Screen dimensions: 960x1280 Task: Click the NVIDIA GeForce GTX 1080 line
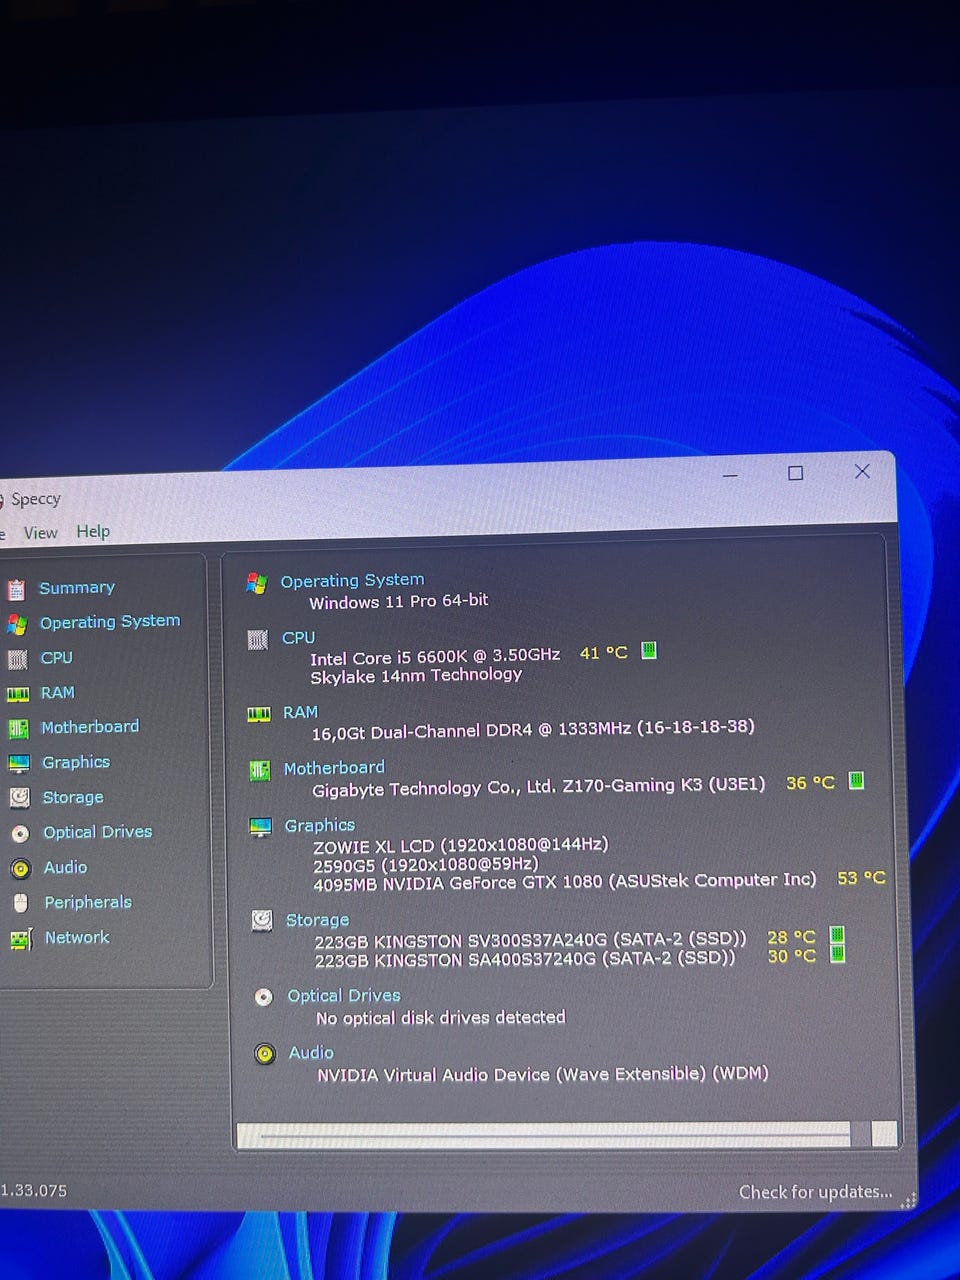565,882
